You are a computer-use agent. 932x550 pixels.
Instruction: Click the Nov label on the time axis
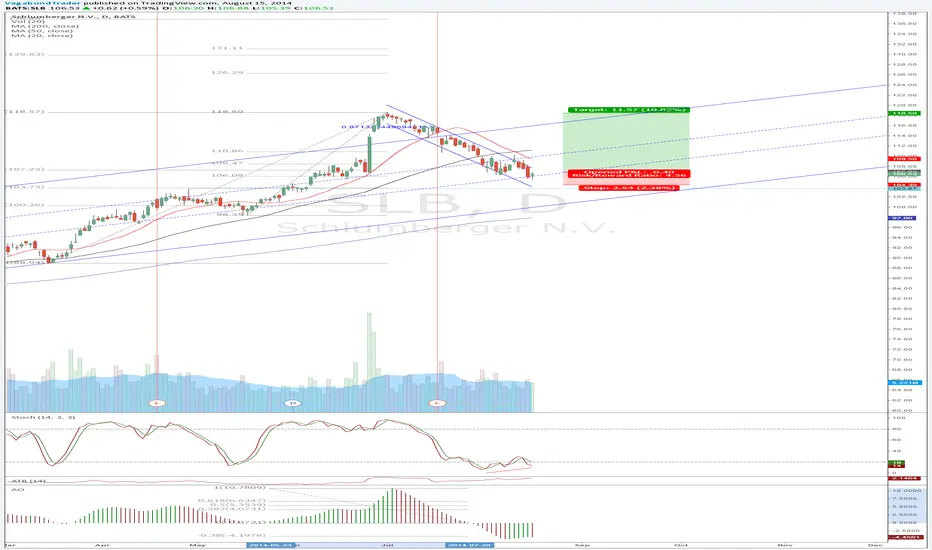[785, 545]
